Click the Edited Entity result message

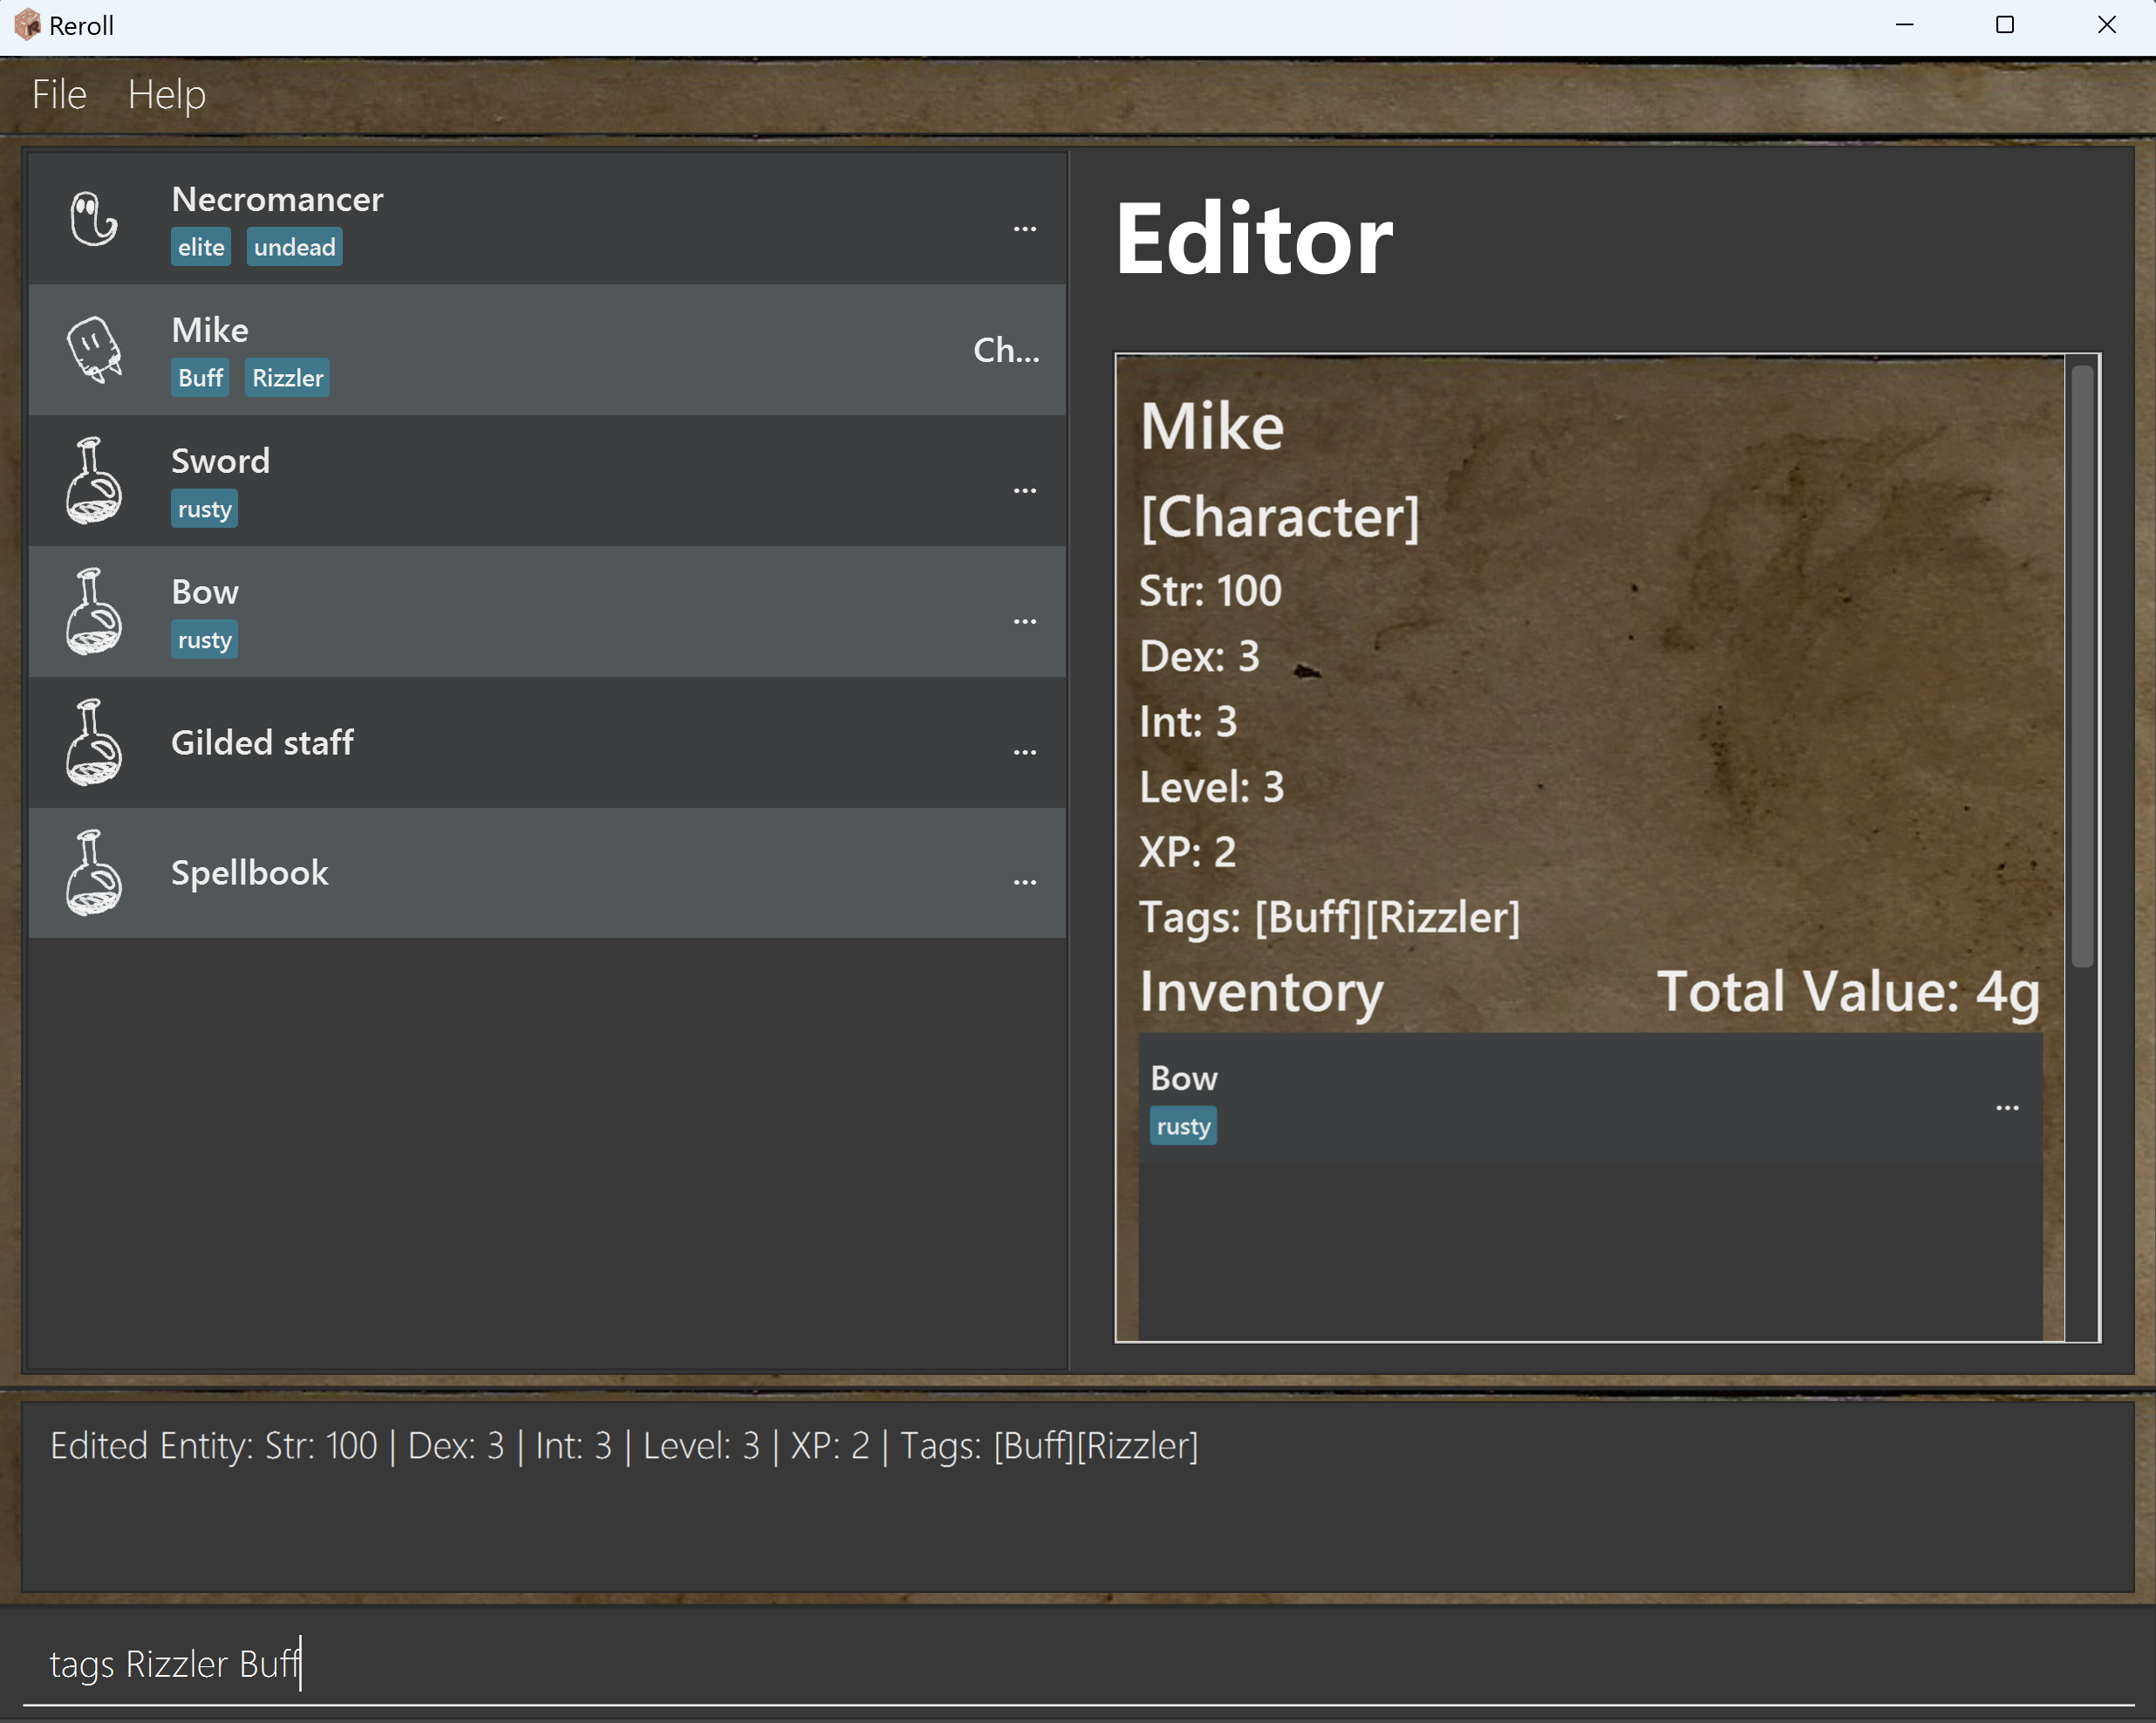[624, 1446]
